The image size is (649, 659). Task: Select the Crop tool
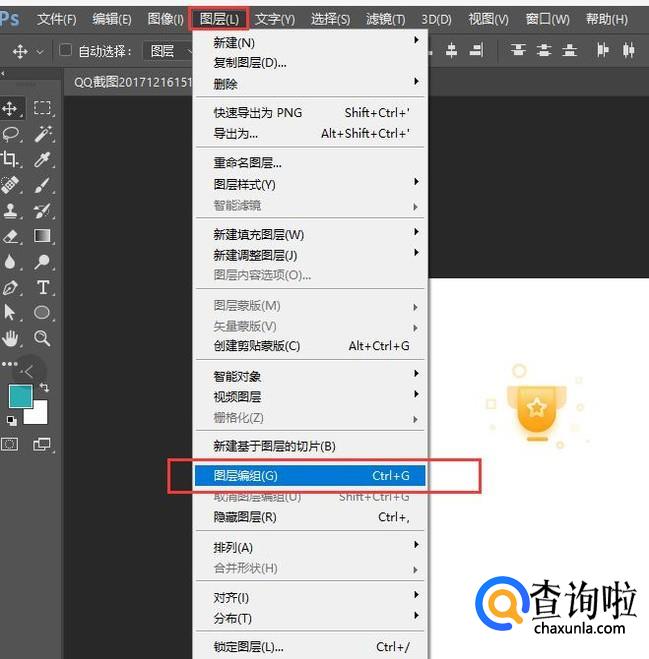[x=11, y=160]
